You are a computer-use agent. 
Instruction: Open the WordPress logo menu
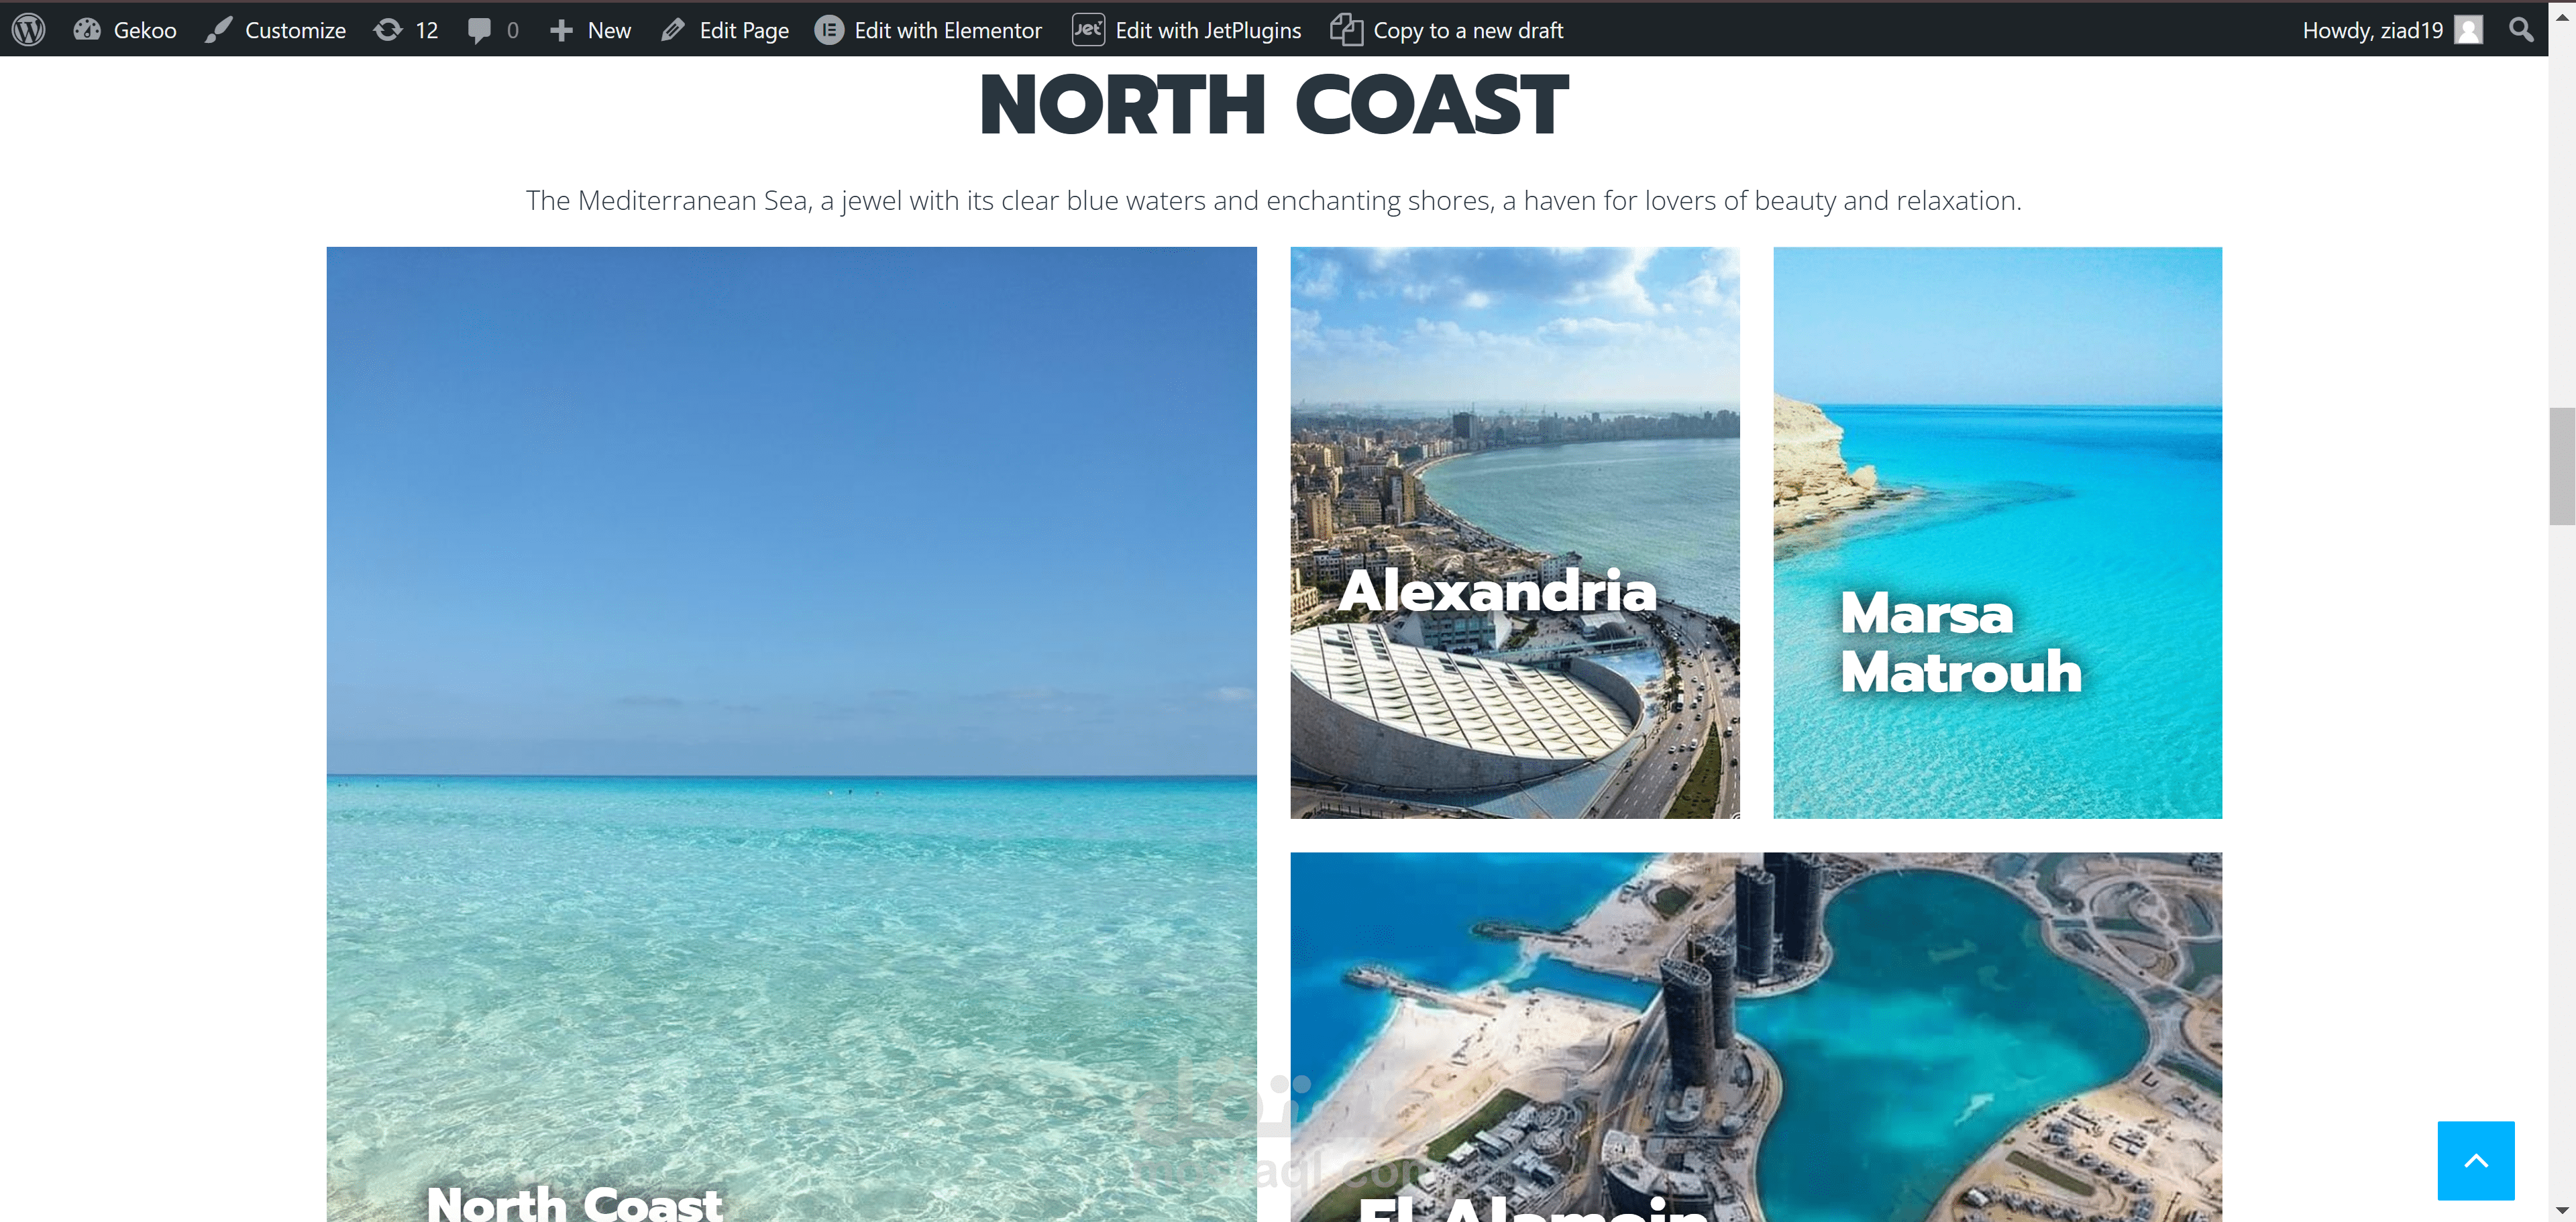click(29, 30)
